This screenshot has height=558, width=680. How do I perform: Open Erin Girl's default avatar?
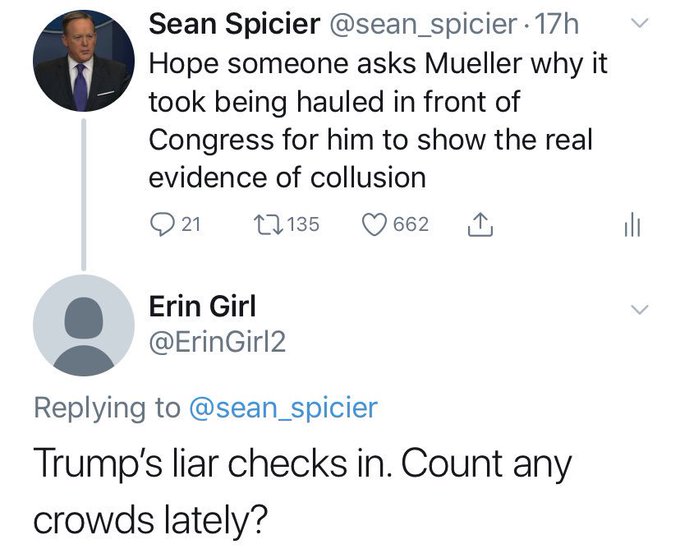84,325
